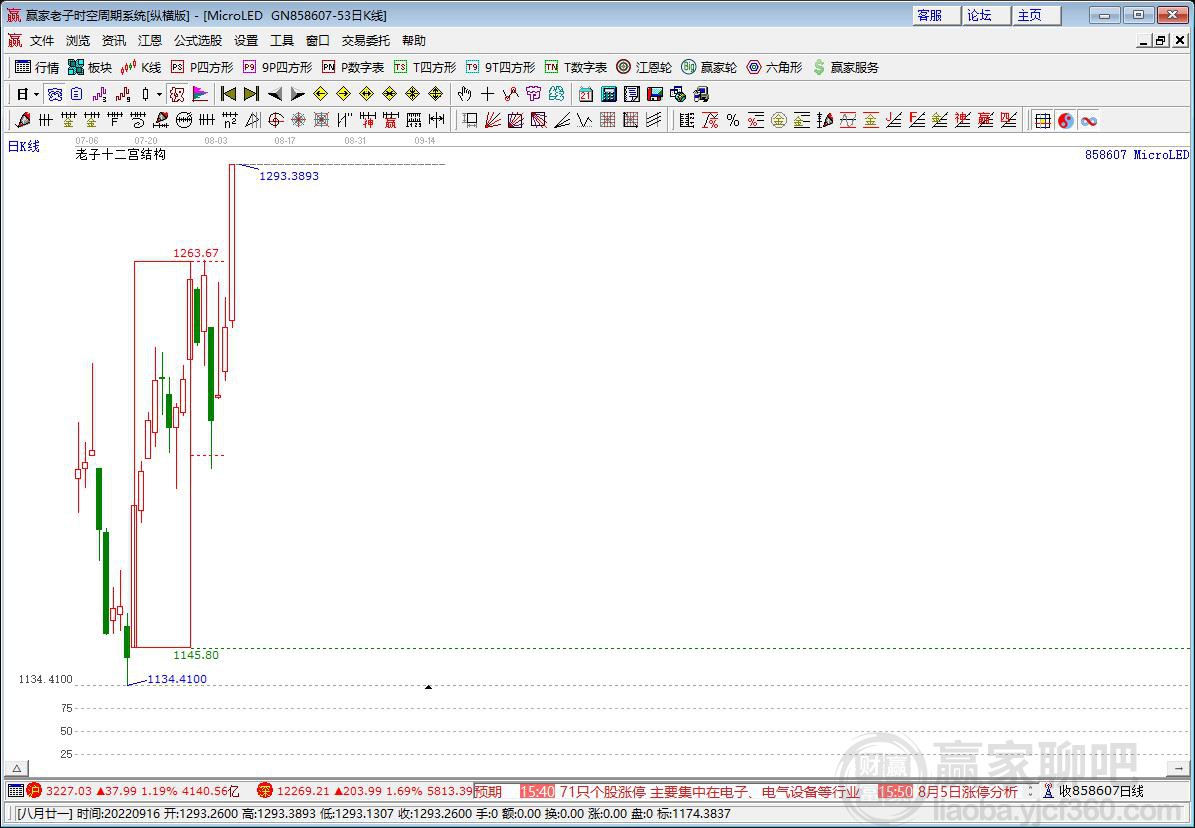1195x828 pixels.
Task: Toggle the 权 price adjustment button
Action: (x=177, y=95)
